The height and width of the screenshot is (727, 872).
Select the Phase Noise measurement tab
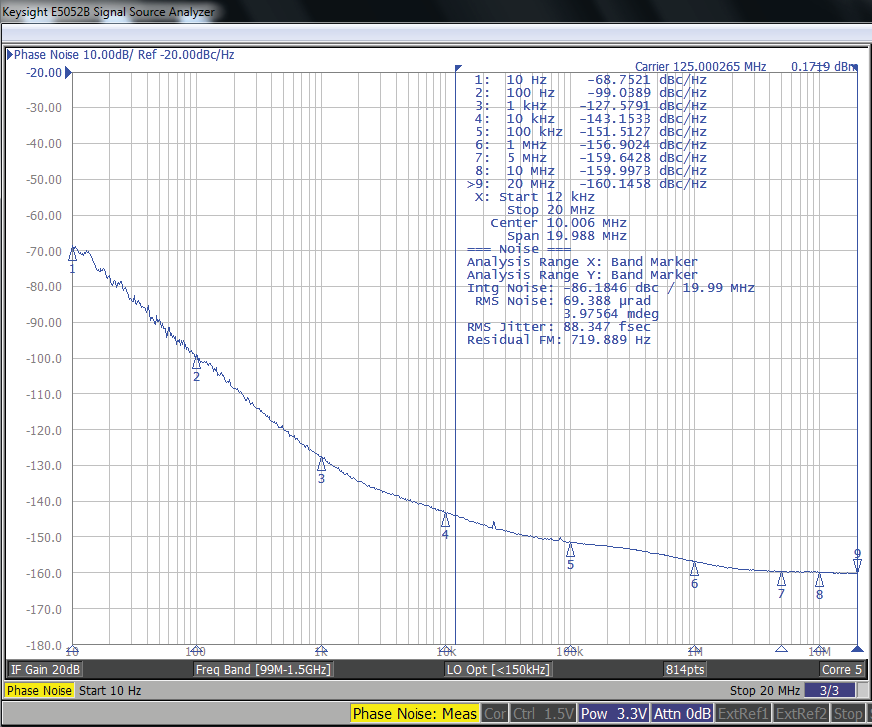(x=39, y=690)
